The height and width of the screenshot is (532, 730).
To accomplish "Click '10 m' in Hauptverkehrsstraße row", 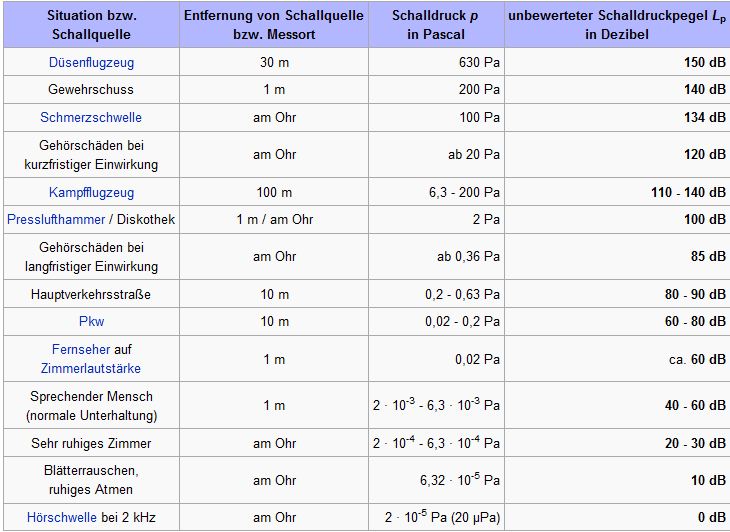I will 275,294.
